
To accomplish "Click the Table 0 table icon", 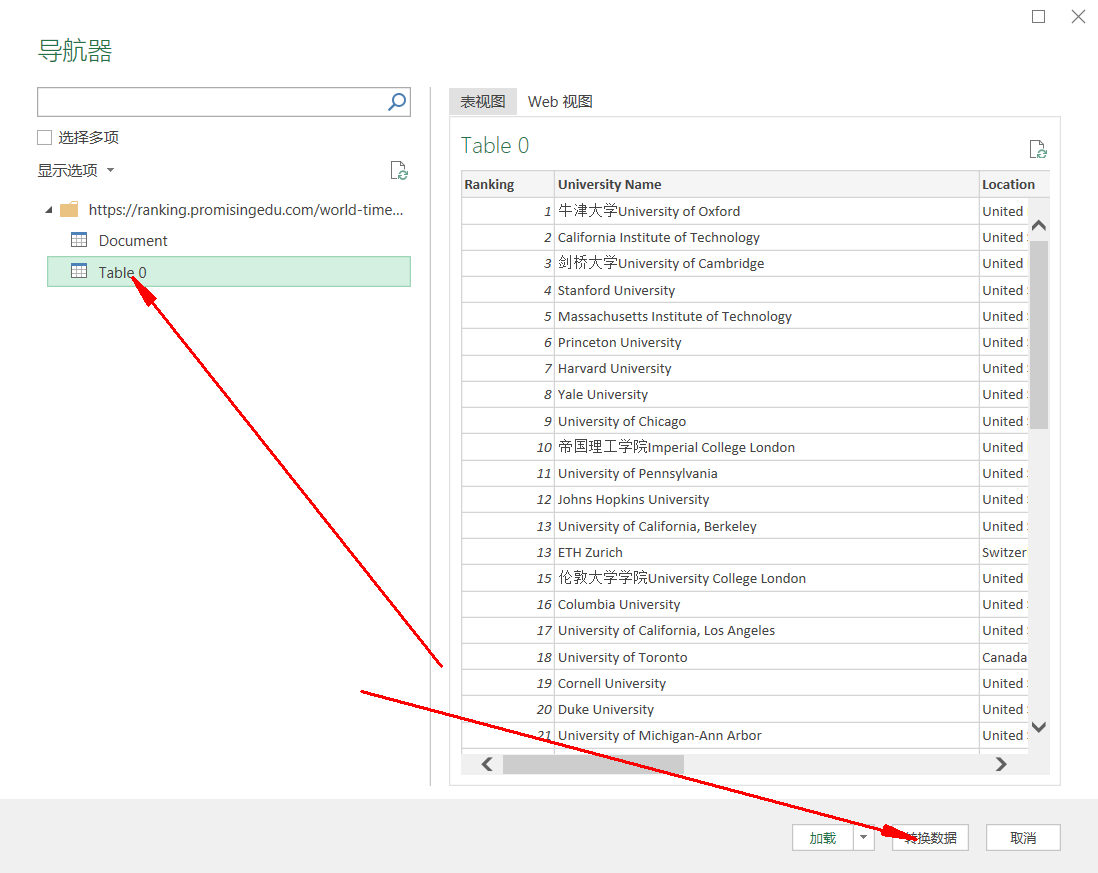I will point(79,272).
